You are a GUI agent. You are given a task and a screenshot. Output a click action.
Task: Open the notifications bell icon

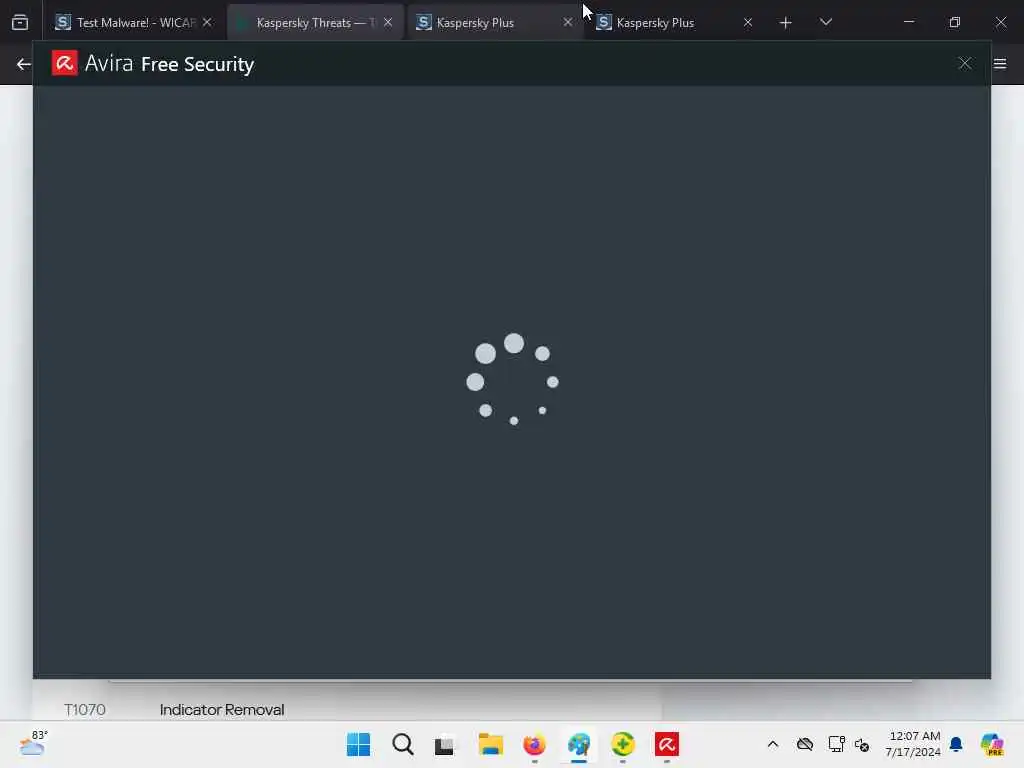[956, 744]
